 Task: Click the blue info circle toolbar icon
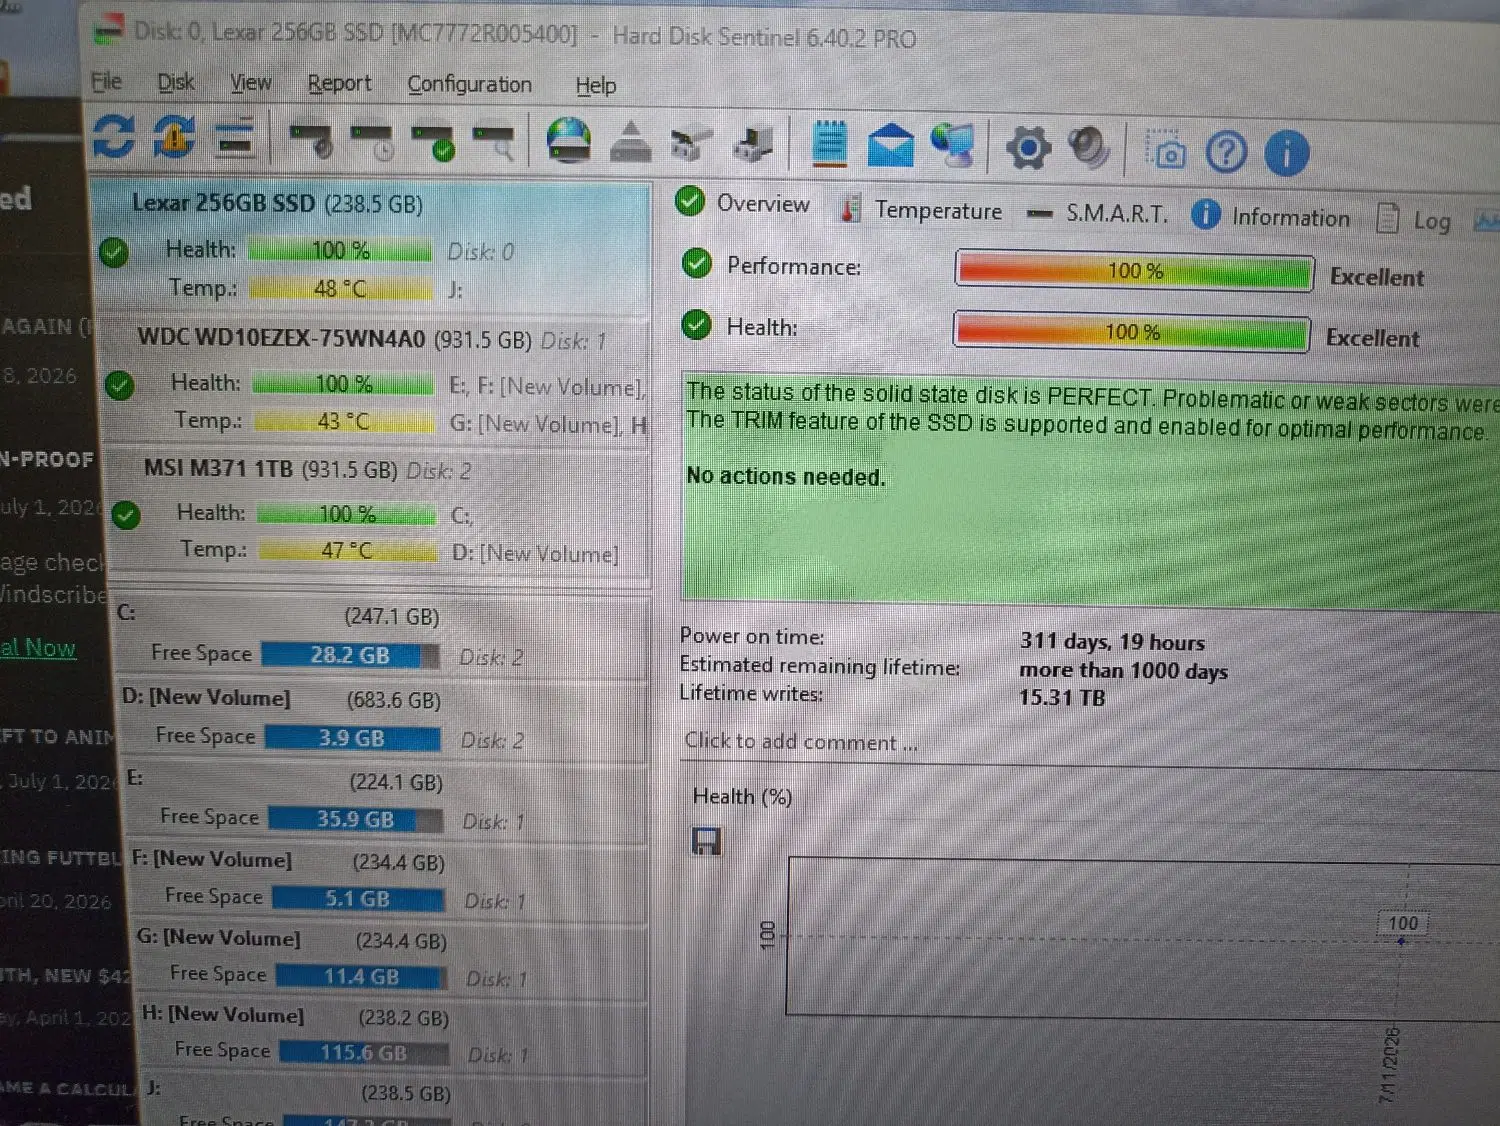click(1287, 154)
